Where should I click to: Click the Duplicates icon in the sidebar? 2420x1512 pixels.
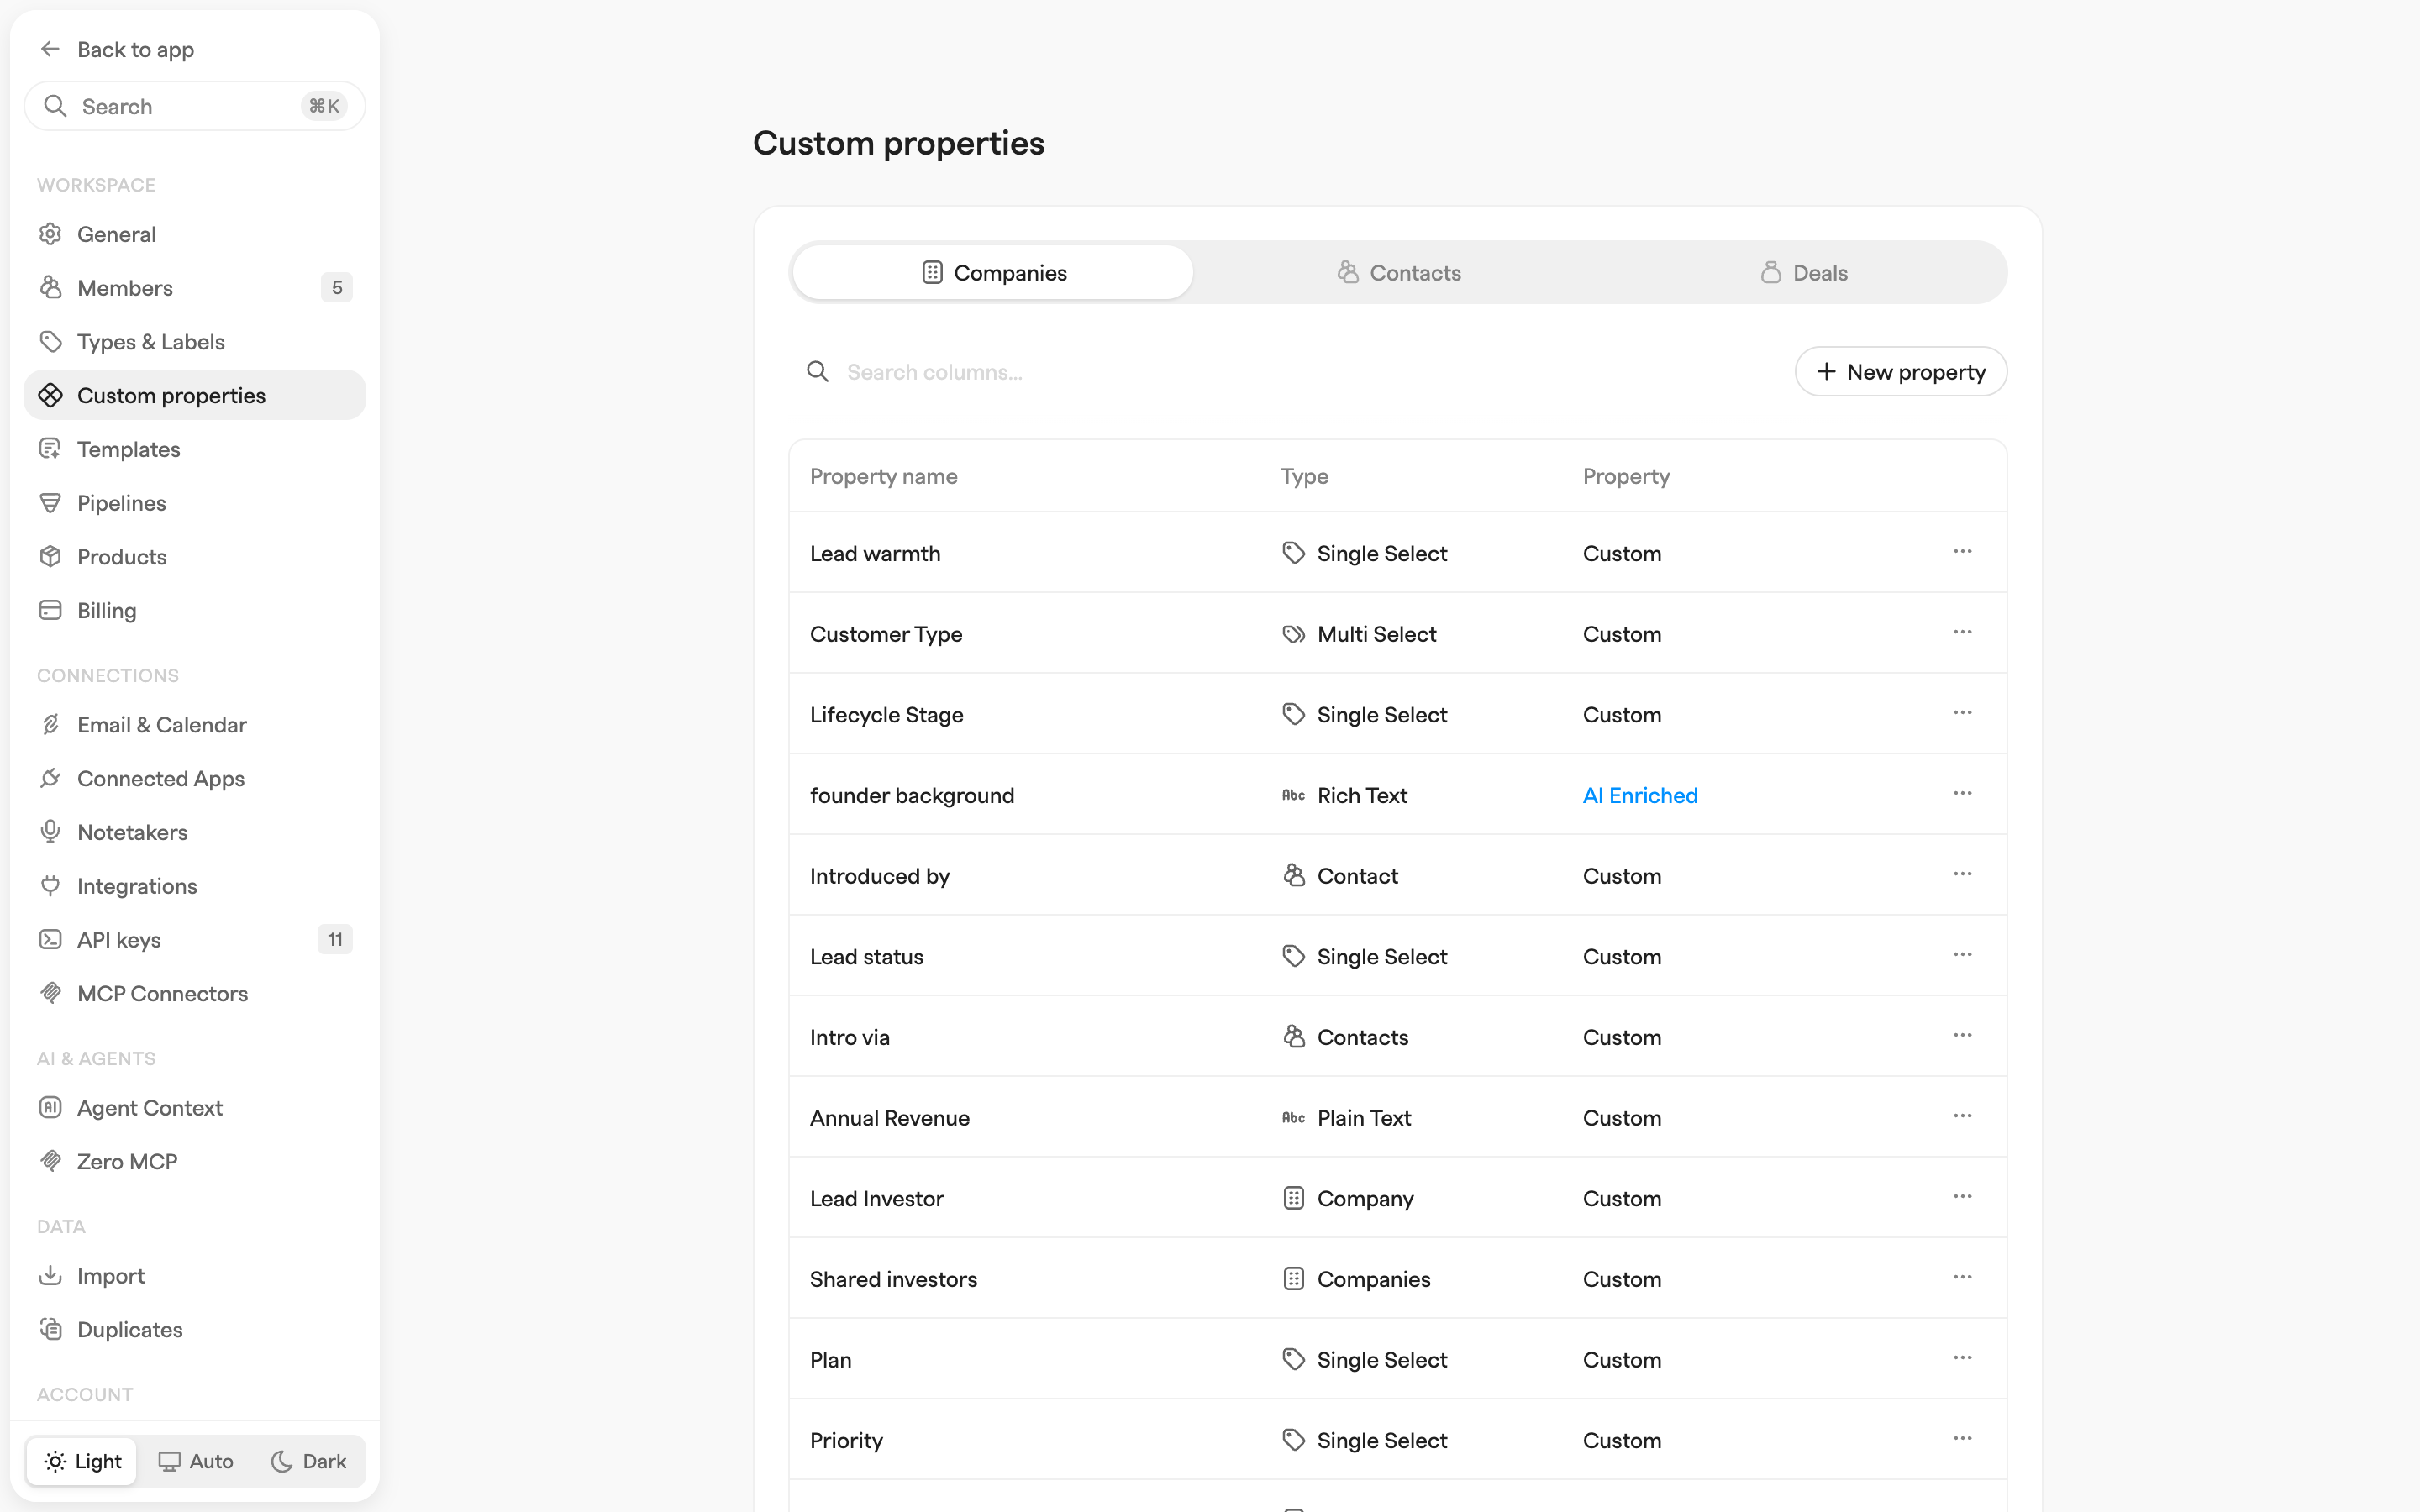pyautogui.click(x=50, y=1330)
